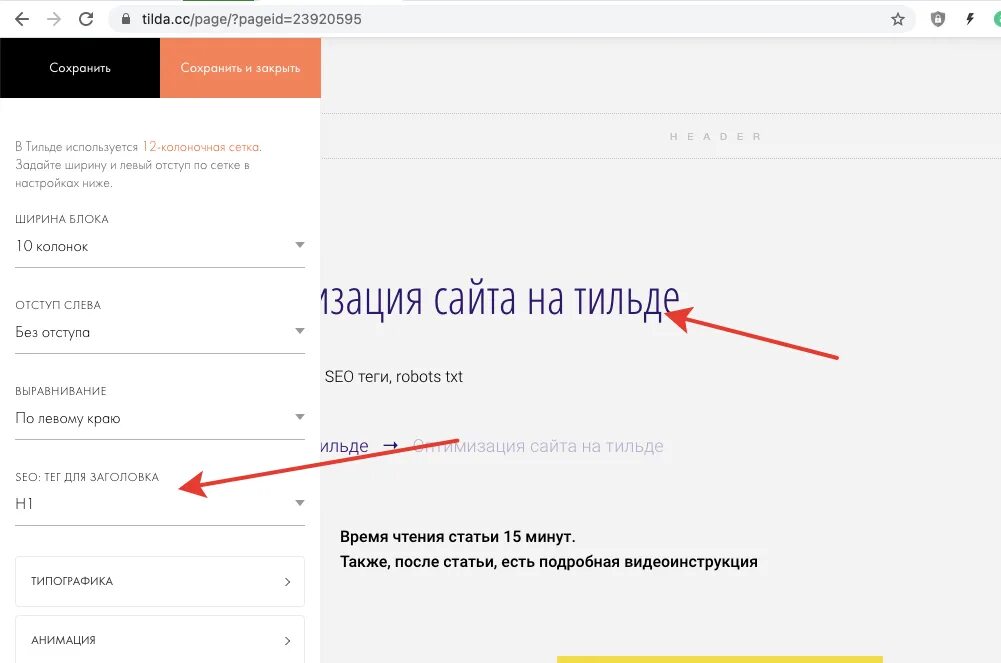Viewport: 1001px width, 663px height.
Task: Open the 12-колоночная сетка link
Action: tap(201, 147)
